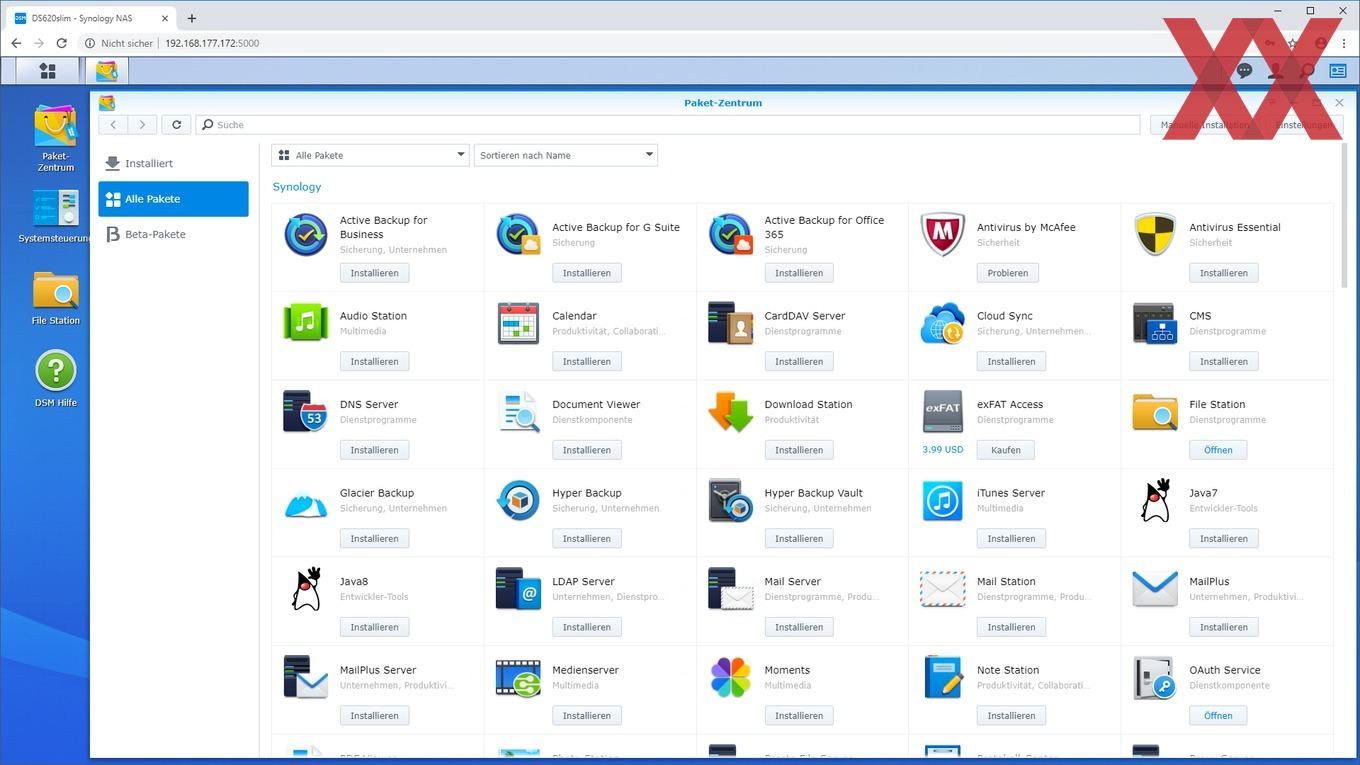Viewport: 1360px width, 765px height.
Task: Open Document Viewer package title
Action: pyautogui.click(x=596, y=405)
